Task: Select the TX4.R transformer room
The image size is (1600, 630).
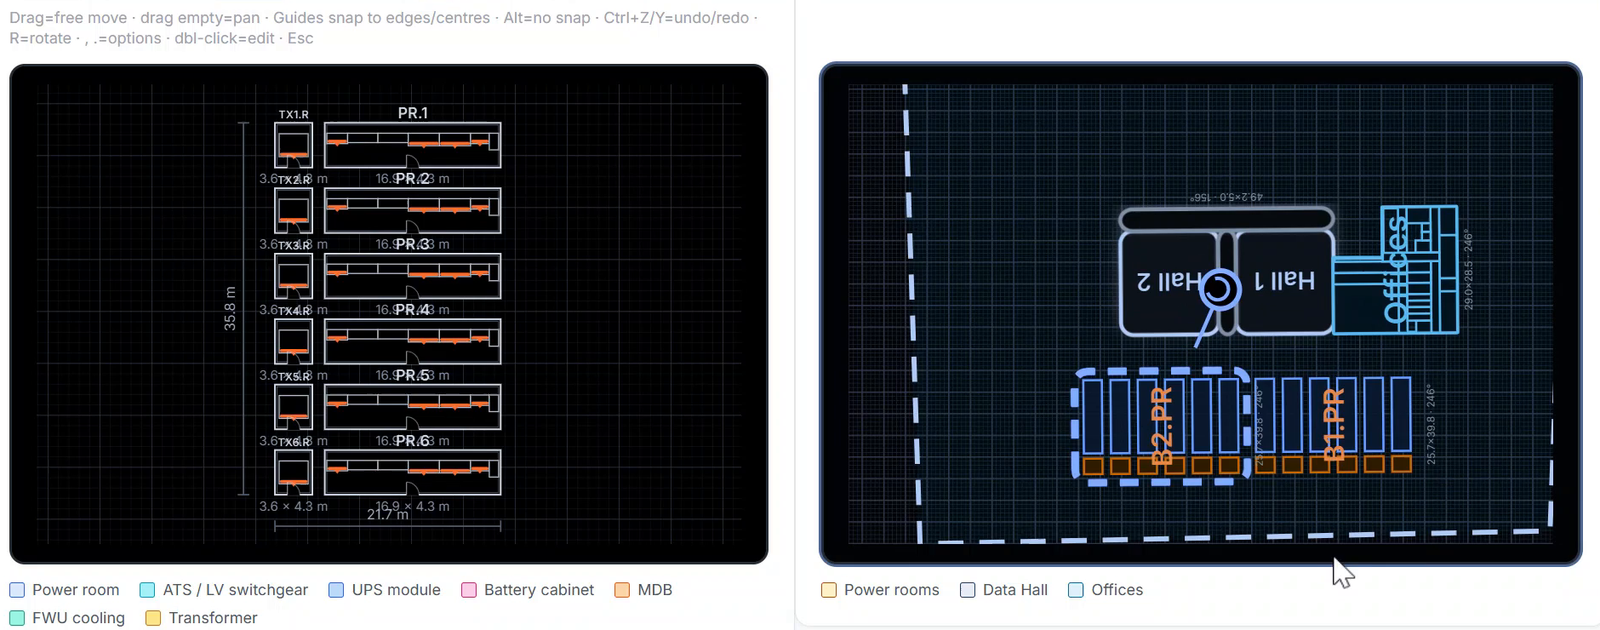Action: [293, 342]
